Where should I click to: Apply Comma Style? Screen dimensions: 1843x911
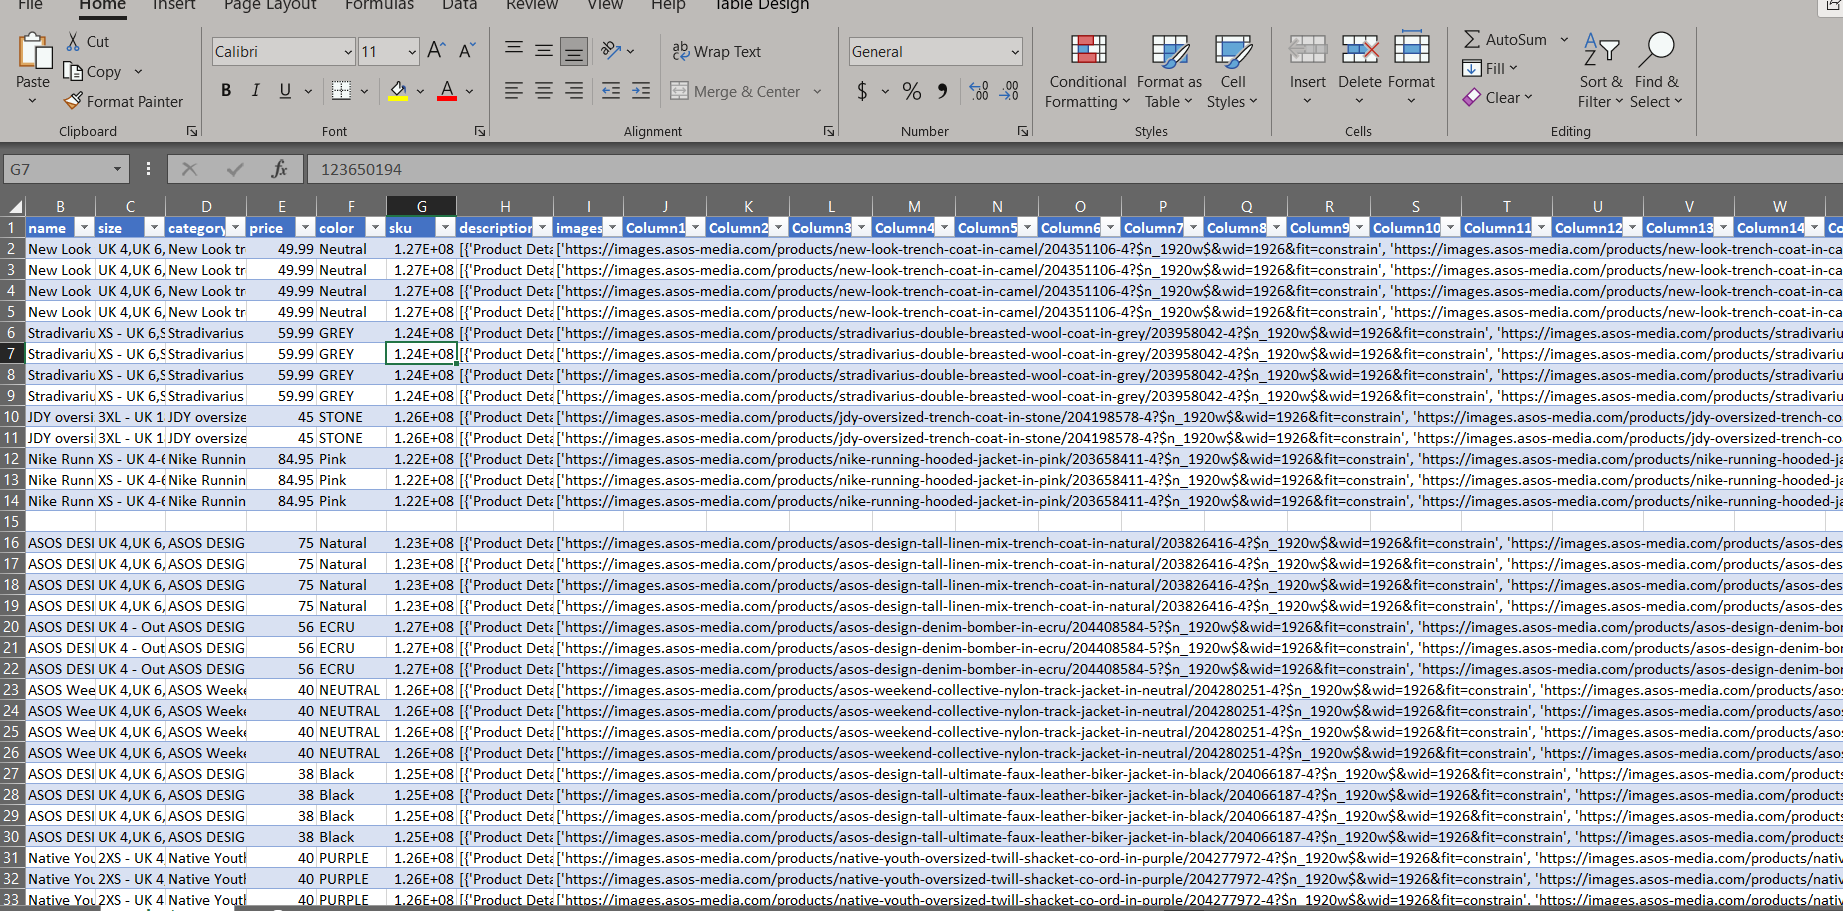click(942, 91)
